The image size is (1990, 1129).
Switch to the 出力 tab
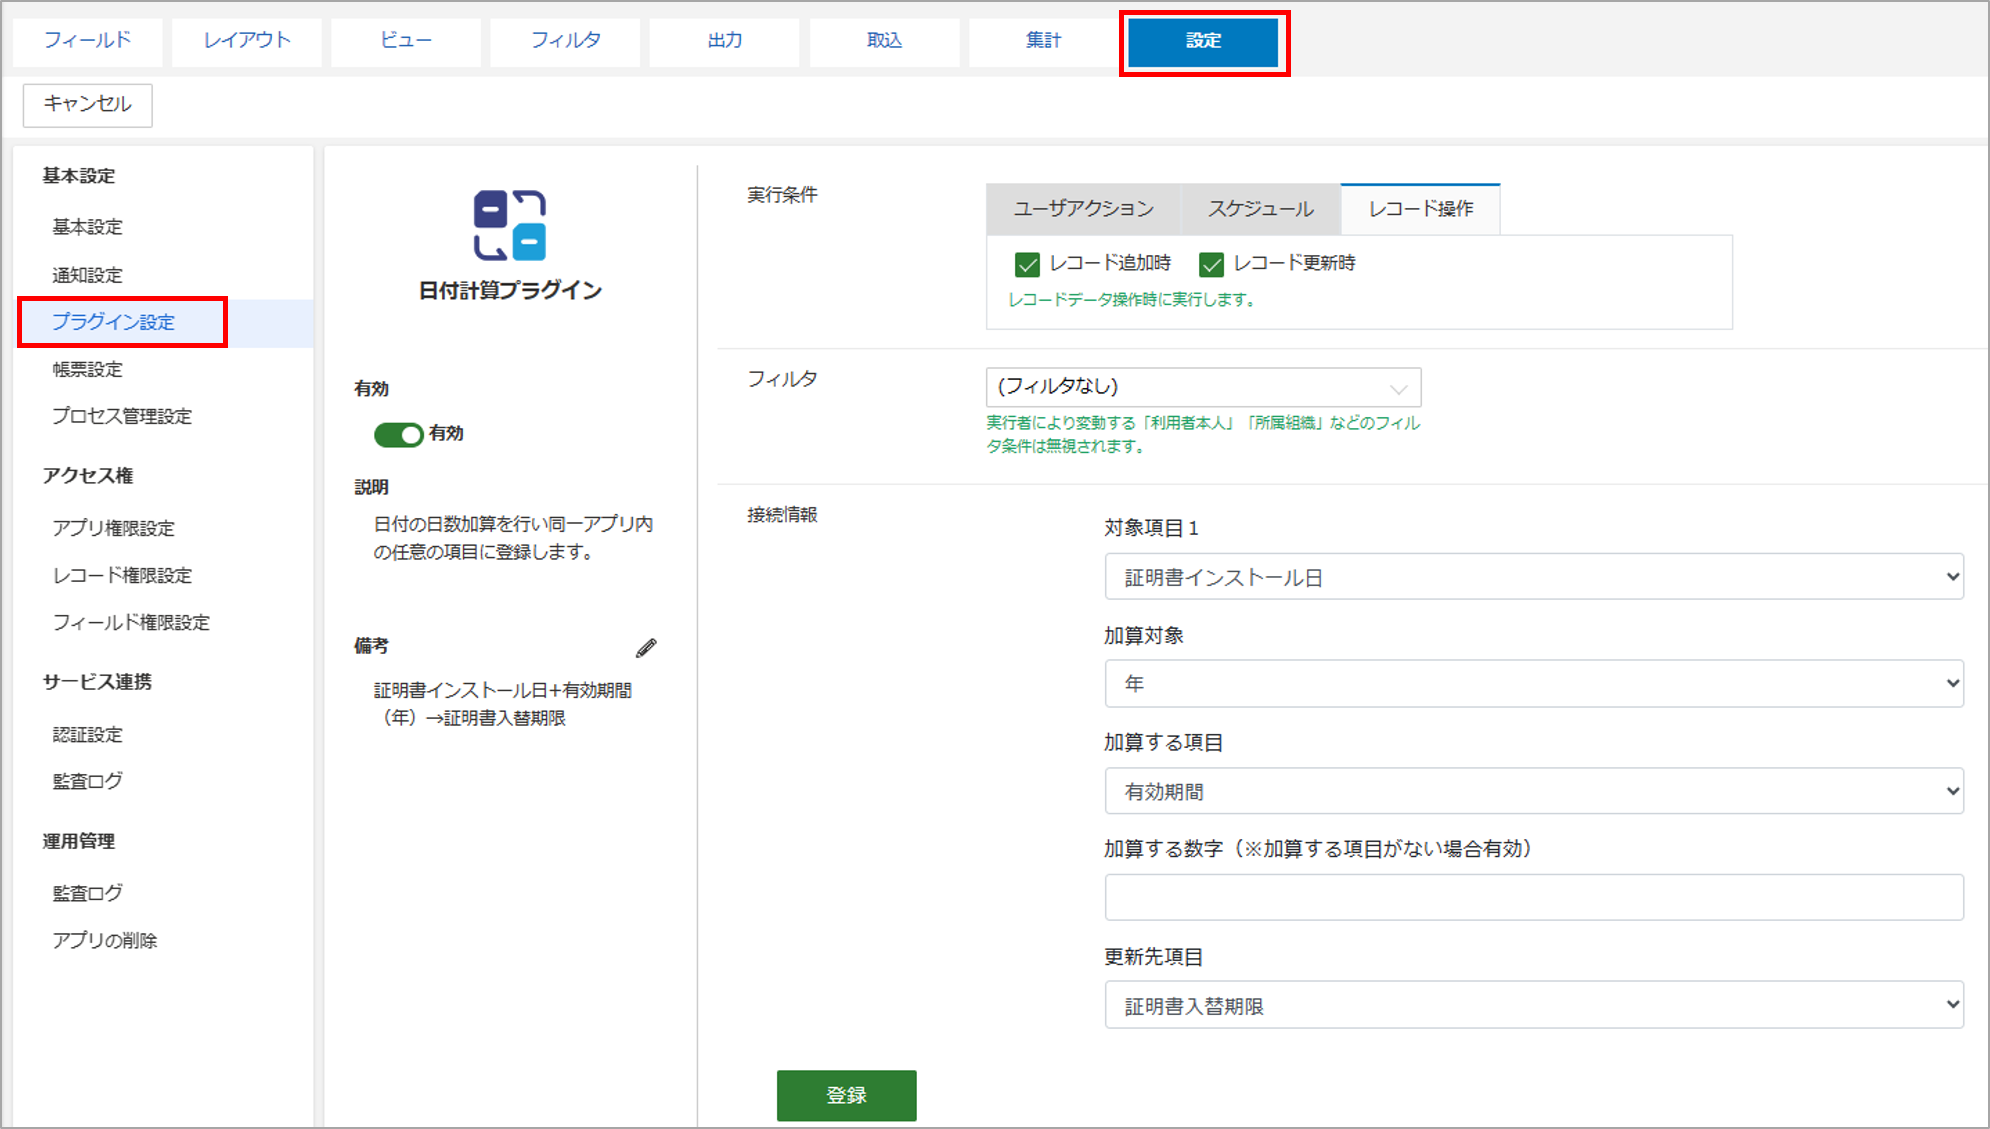coord(725,41)
